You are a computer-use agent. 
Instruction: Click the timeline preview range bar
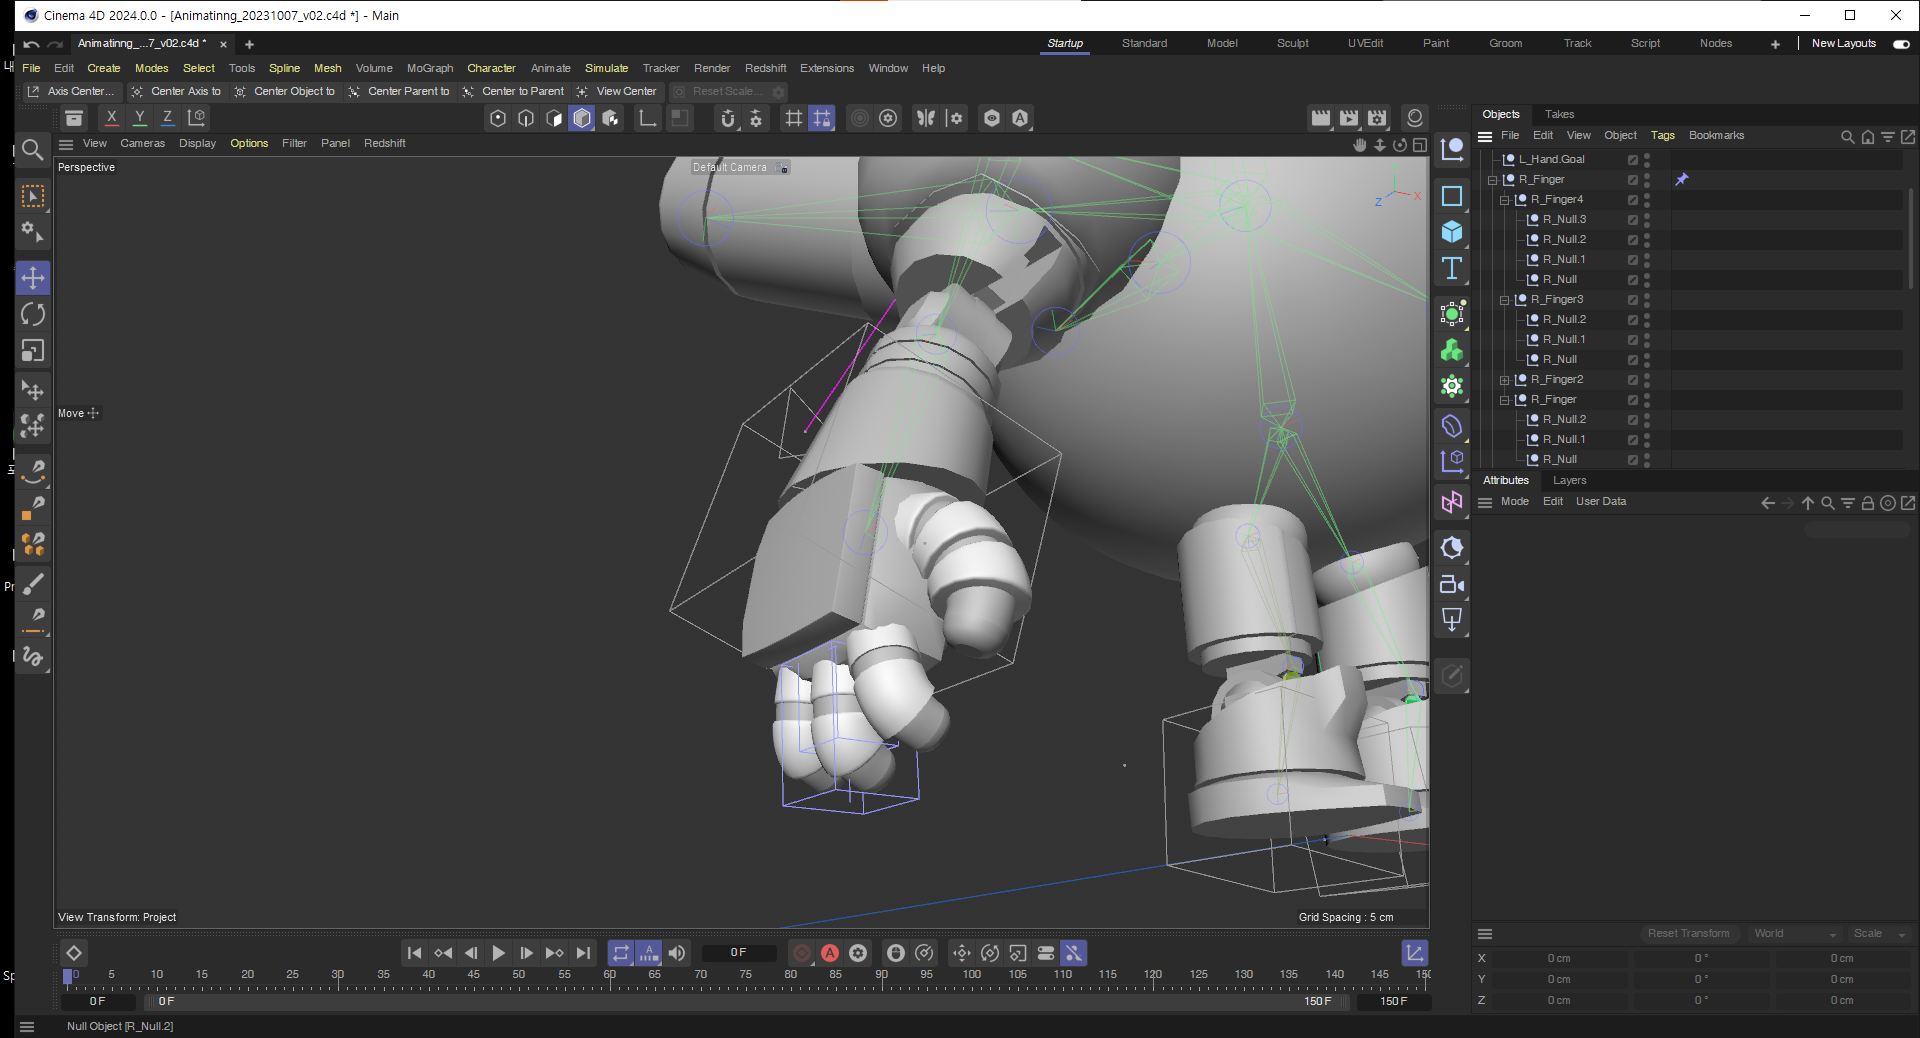point(745,1001)
